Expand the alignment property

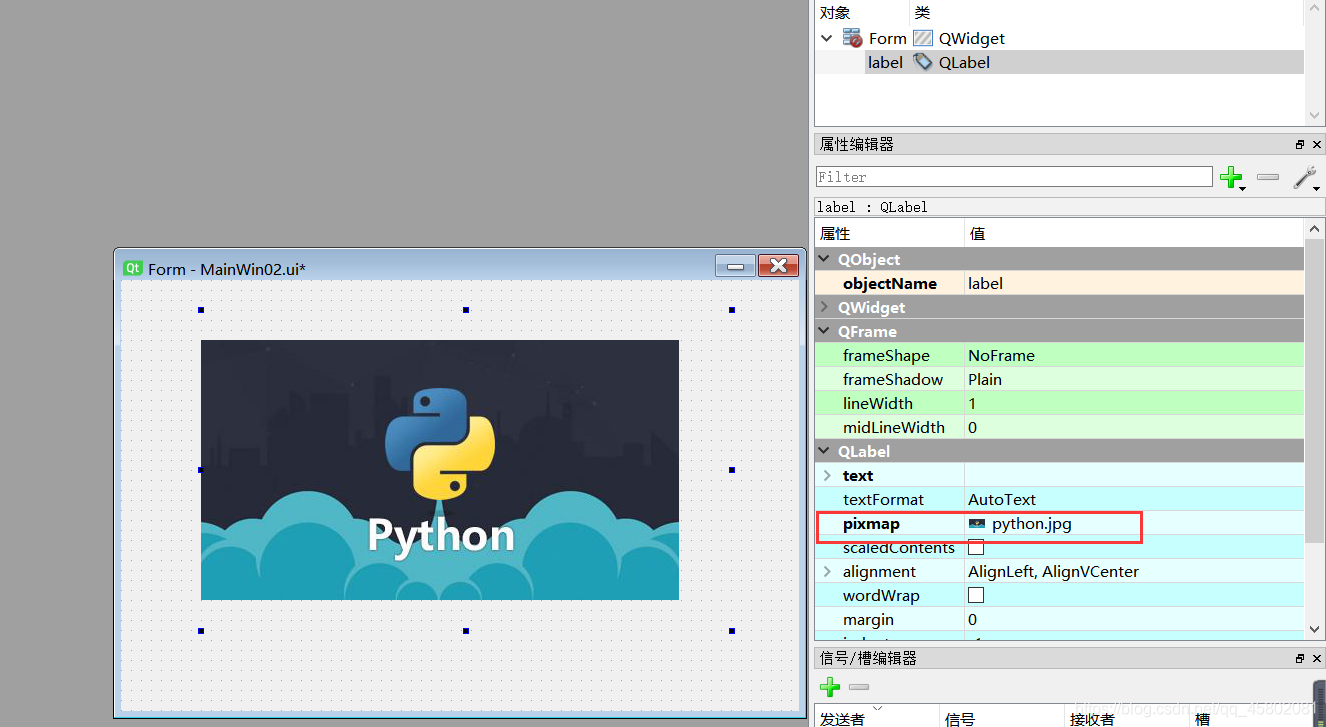(x=827, y=571)
